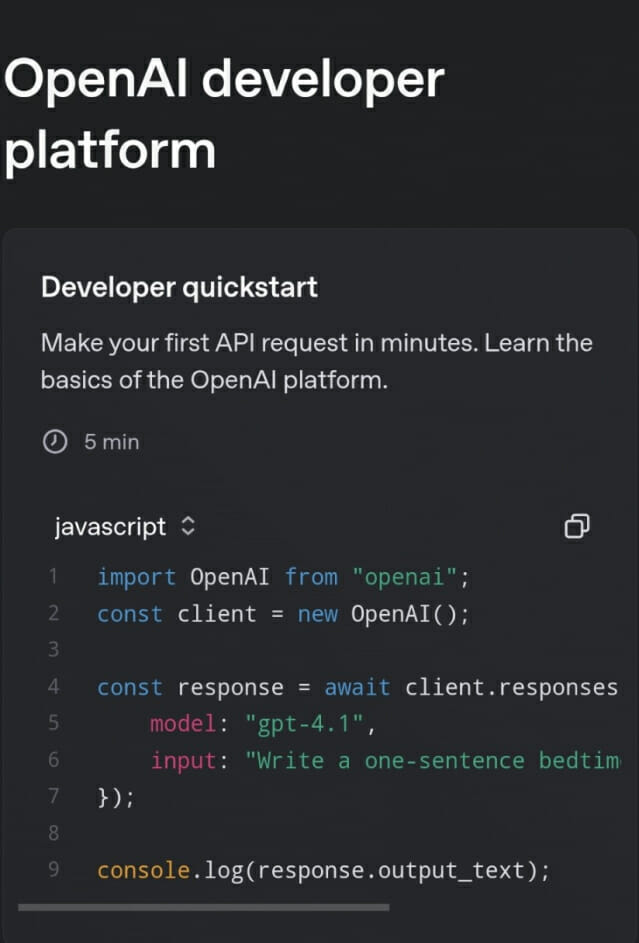Viewport: 639px width, 943px height.
Task: Click line number 3 in the gutter
Action: click(54, 650)
